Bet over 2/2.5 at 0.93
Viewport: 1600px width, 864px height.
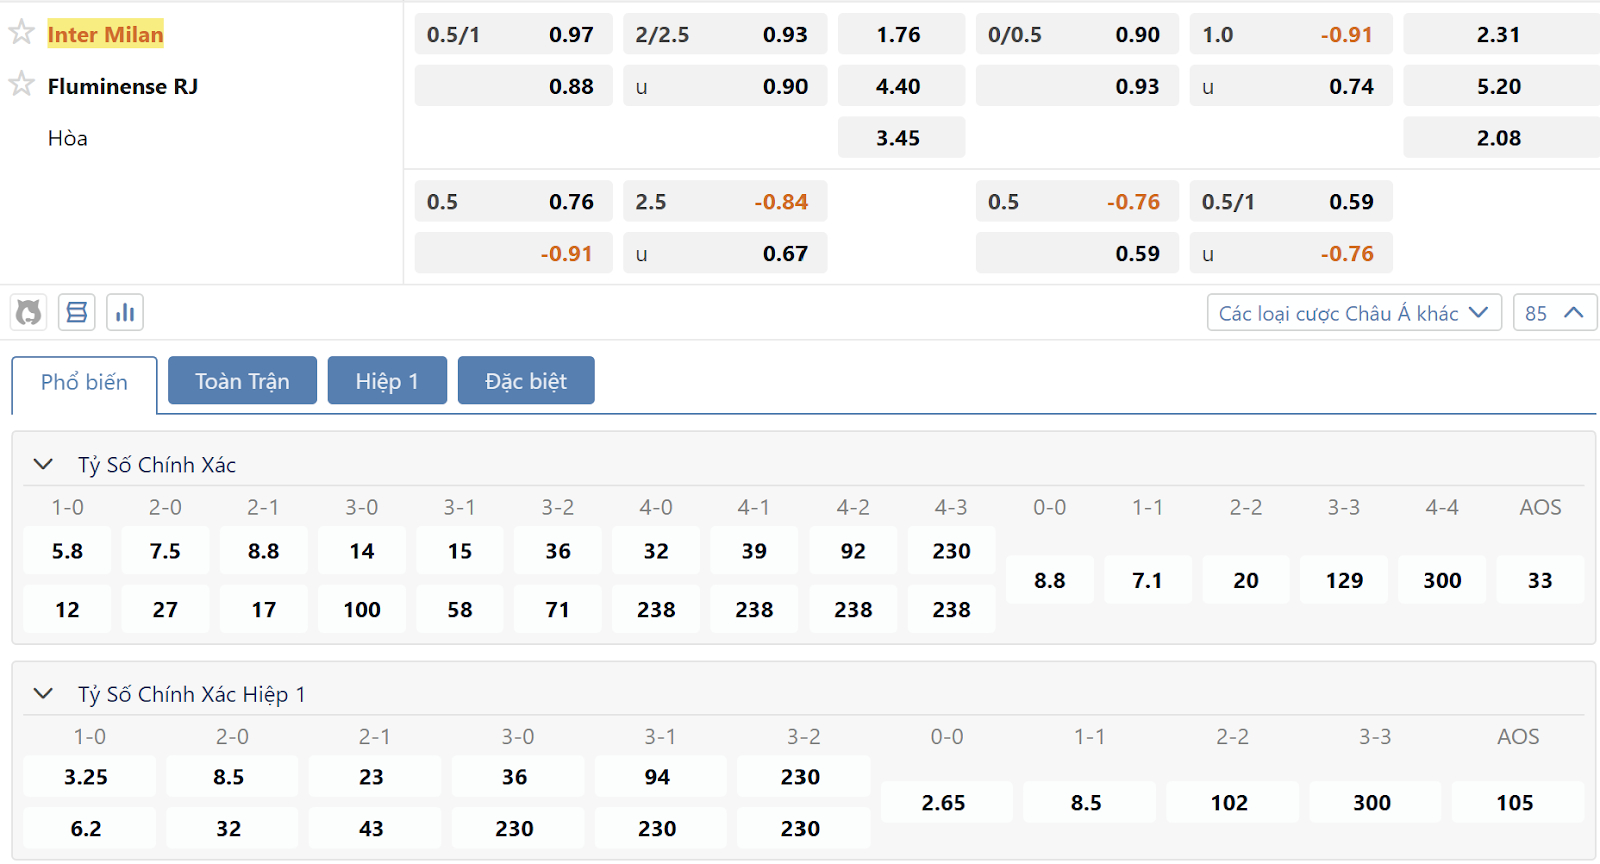(725, 34)
